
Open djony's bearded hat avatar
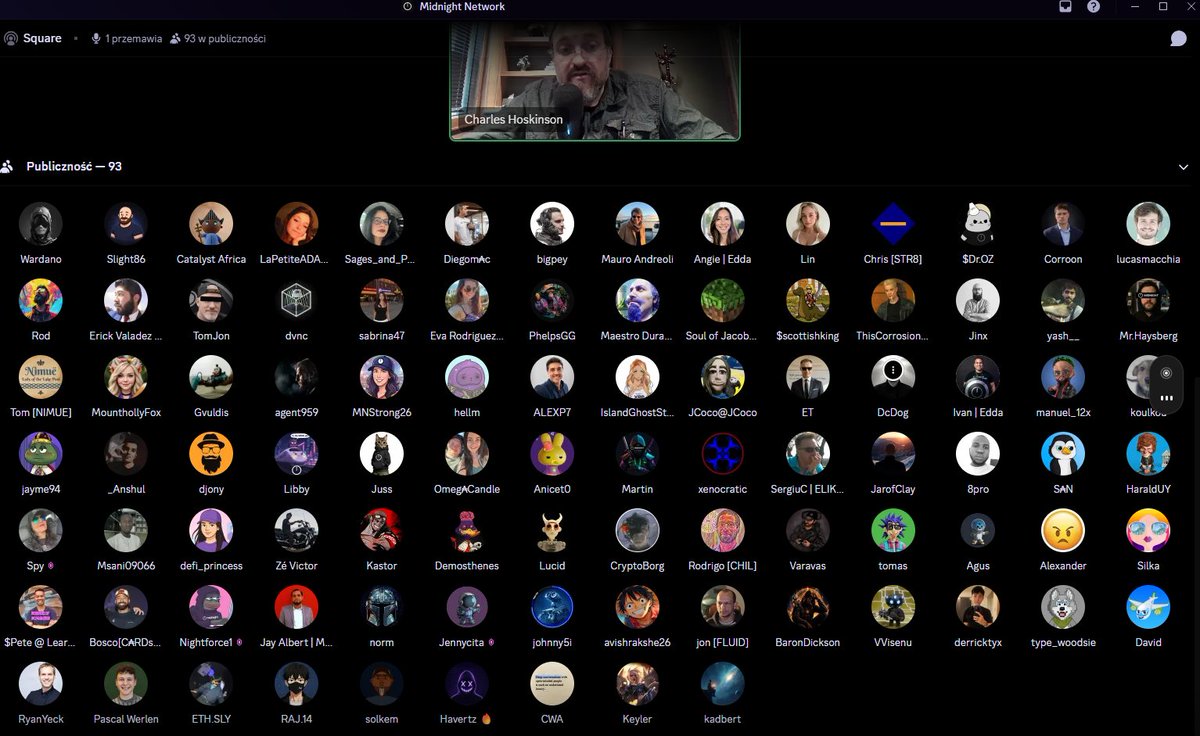tap(211, 454)
